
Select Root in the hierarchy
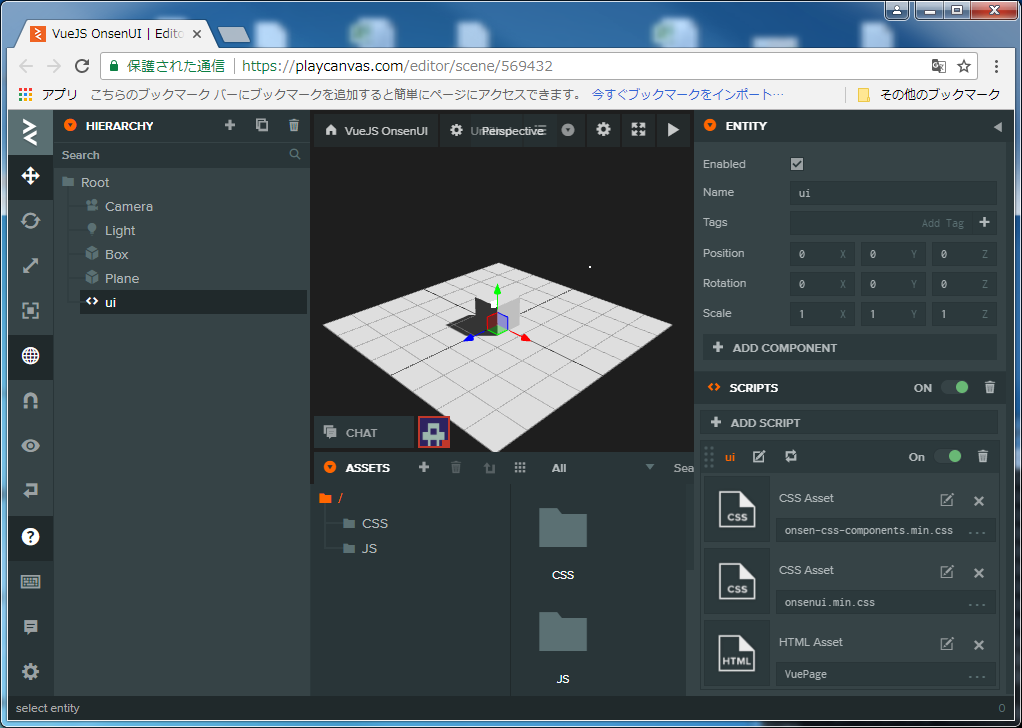pyautogui.click(x=95, y=182)
